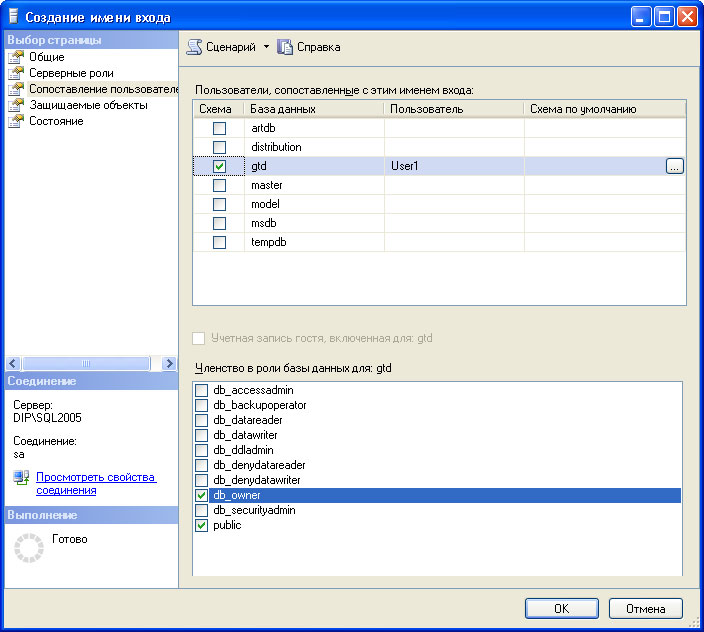Open the Сценарий dropdown arrow

267,47
